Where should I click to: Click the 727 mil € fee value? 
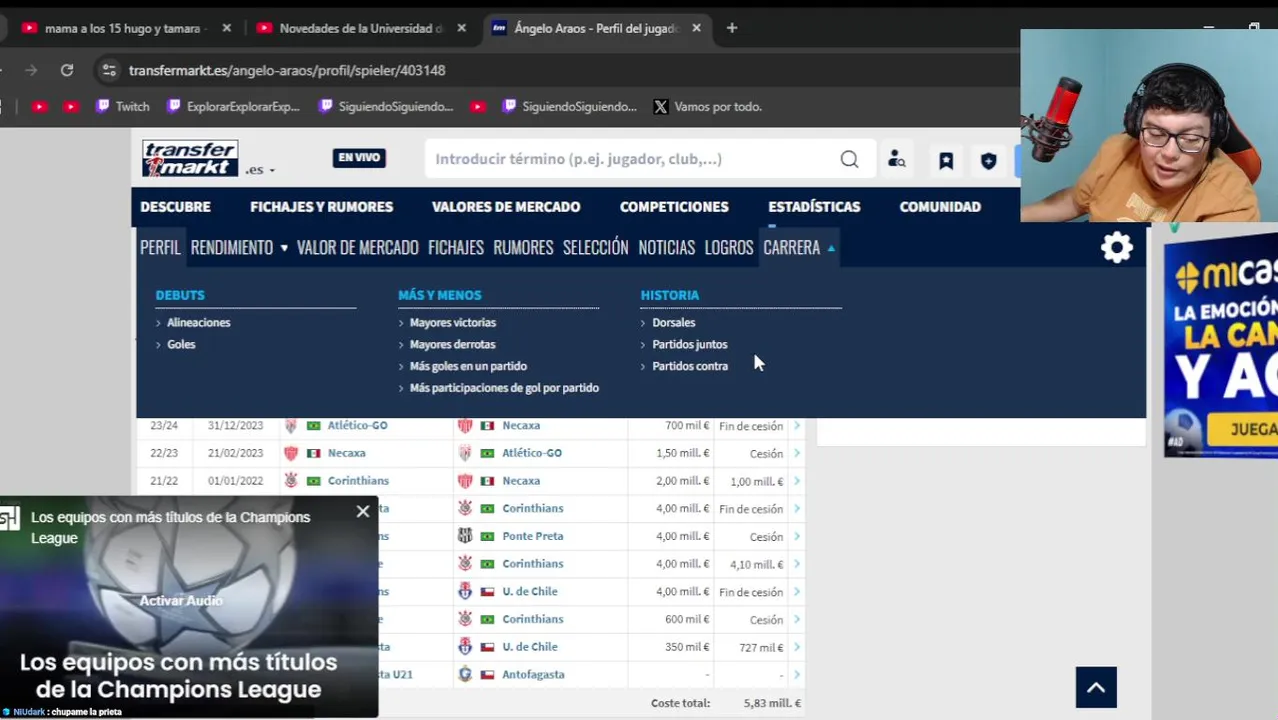click(x=761, y=647)
